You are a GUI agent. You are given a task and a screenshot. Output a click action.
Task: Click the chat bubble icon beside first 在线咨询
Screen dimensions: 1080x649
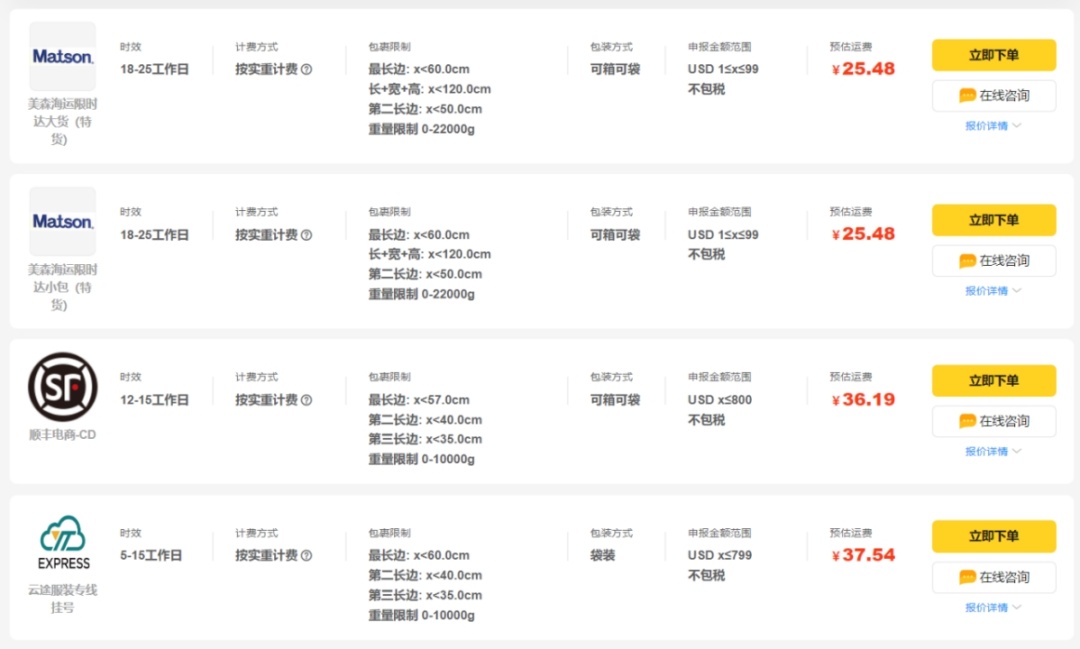[966, 95]
